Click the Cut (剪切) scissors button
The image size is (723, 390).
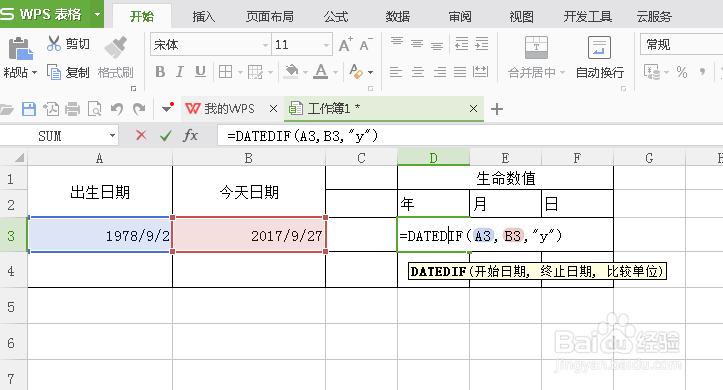tap(68, 44)
